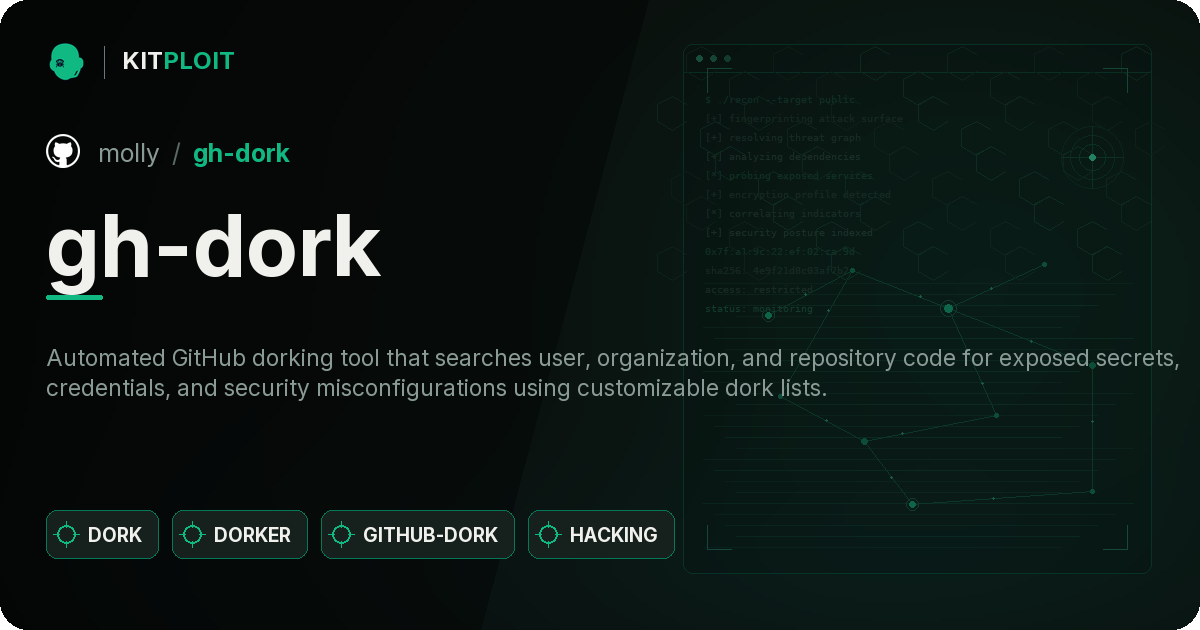The image size is (1200, 630).
Task: Click the 'access: restricted' terminal line
Action: pos(759,290)
